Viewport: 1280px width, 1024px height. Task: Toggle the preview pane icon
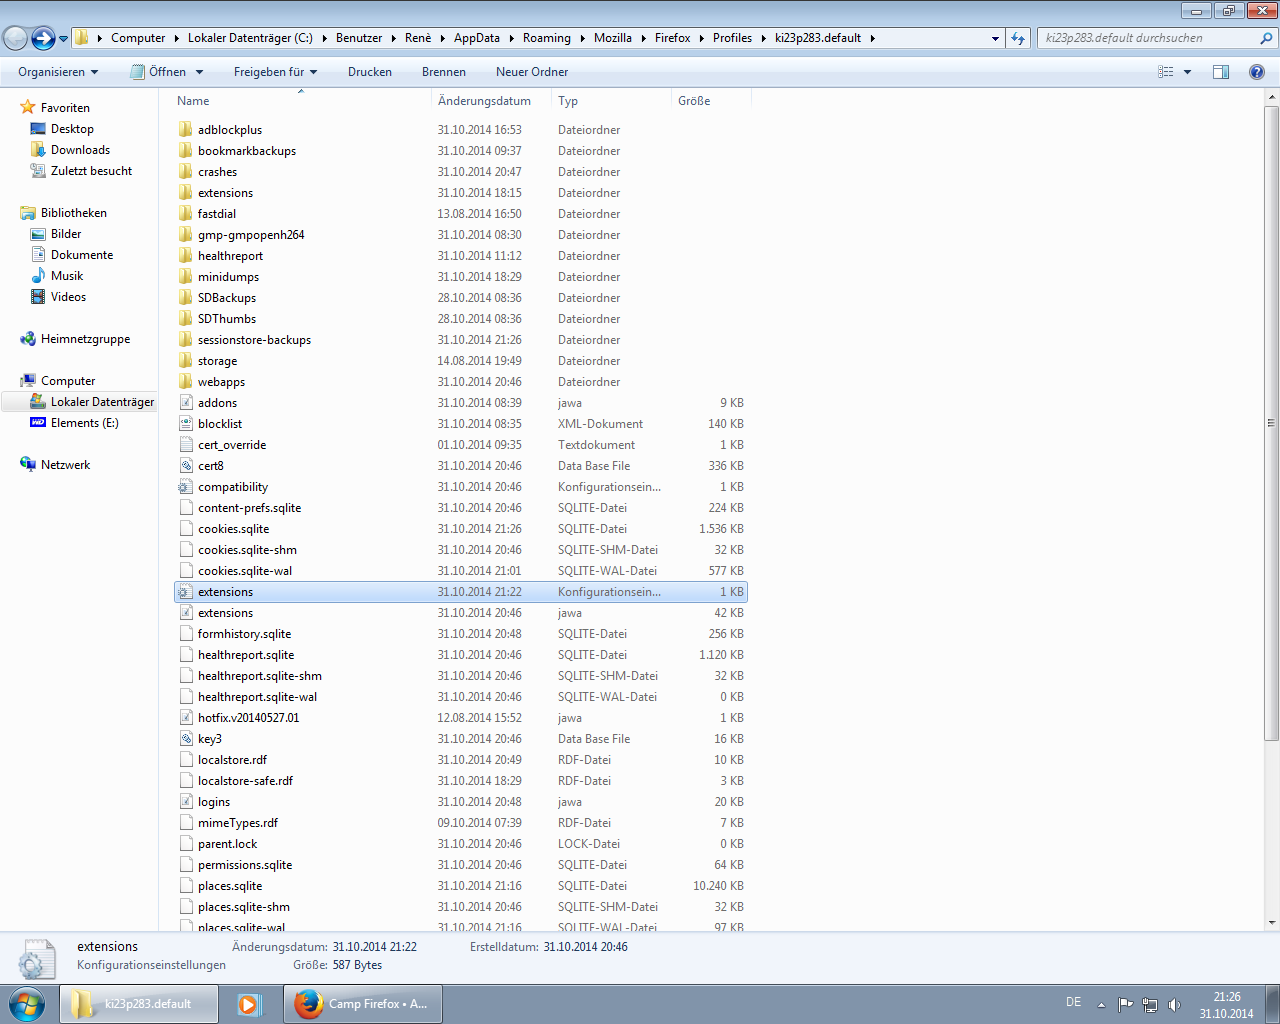click(x=1221, y=72)
